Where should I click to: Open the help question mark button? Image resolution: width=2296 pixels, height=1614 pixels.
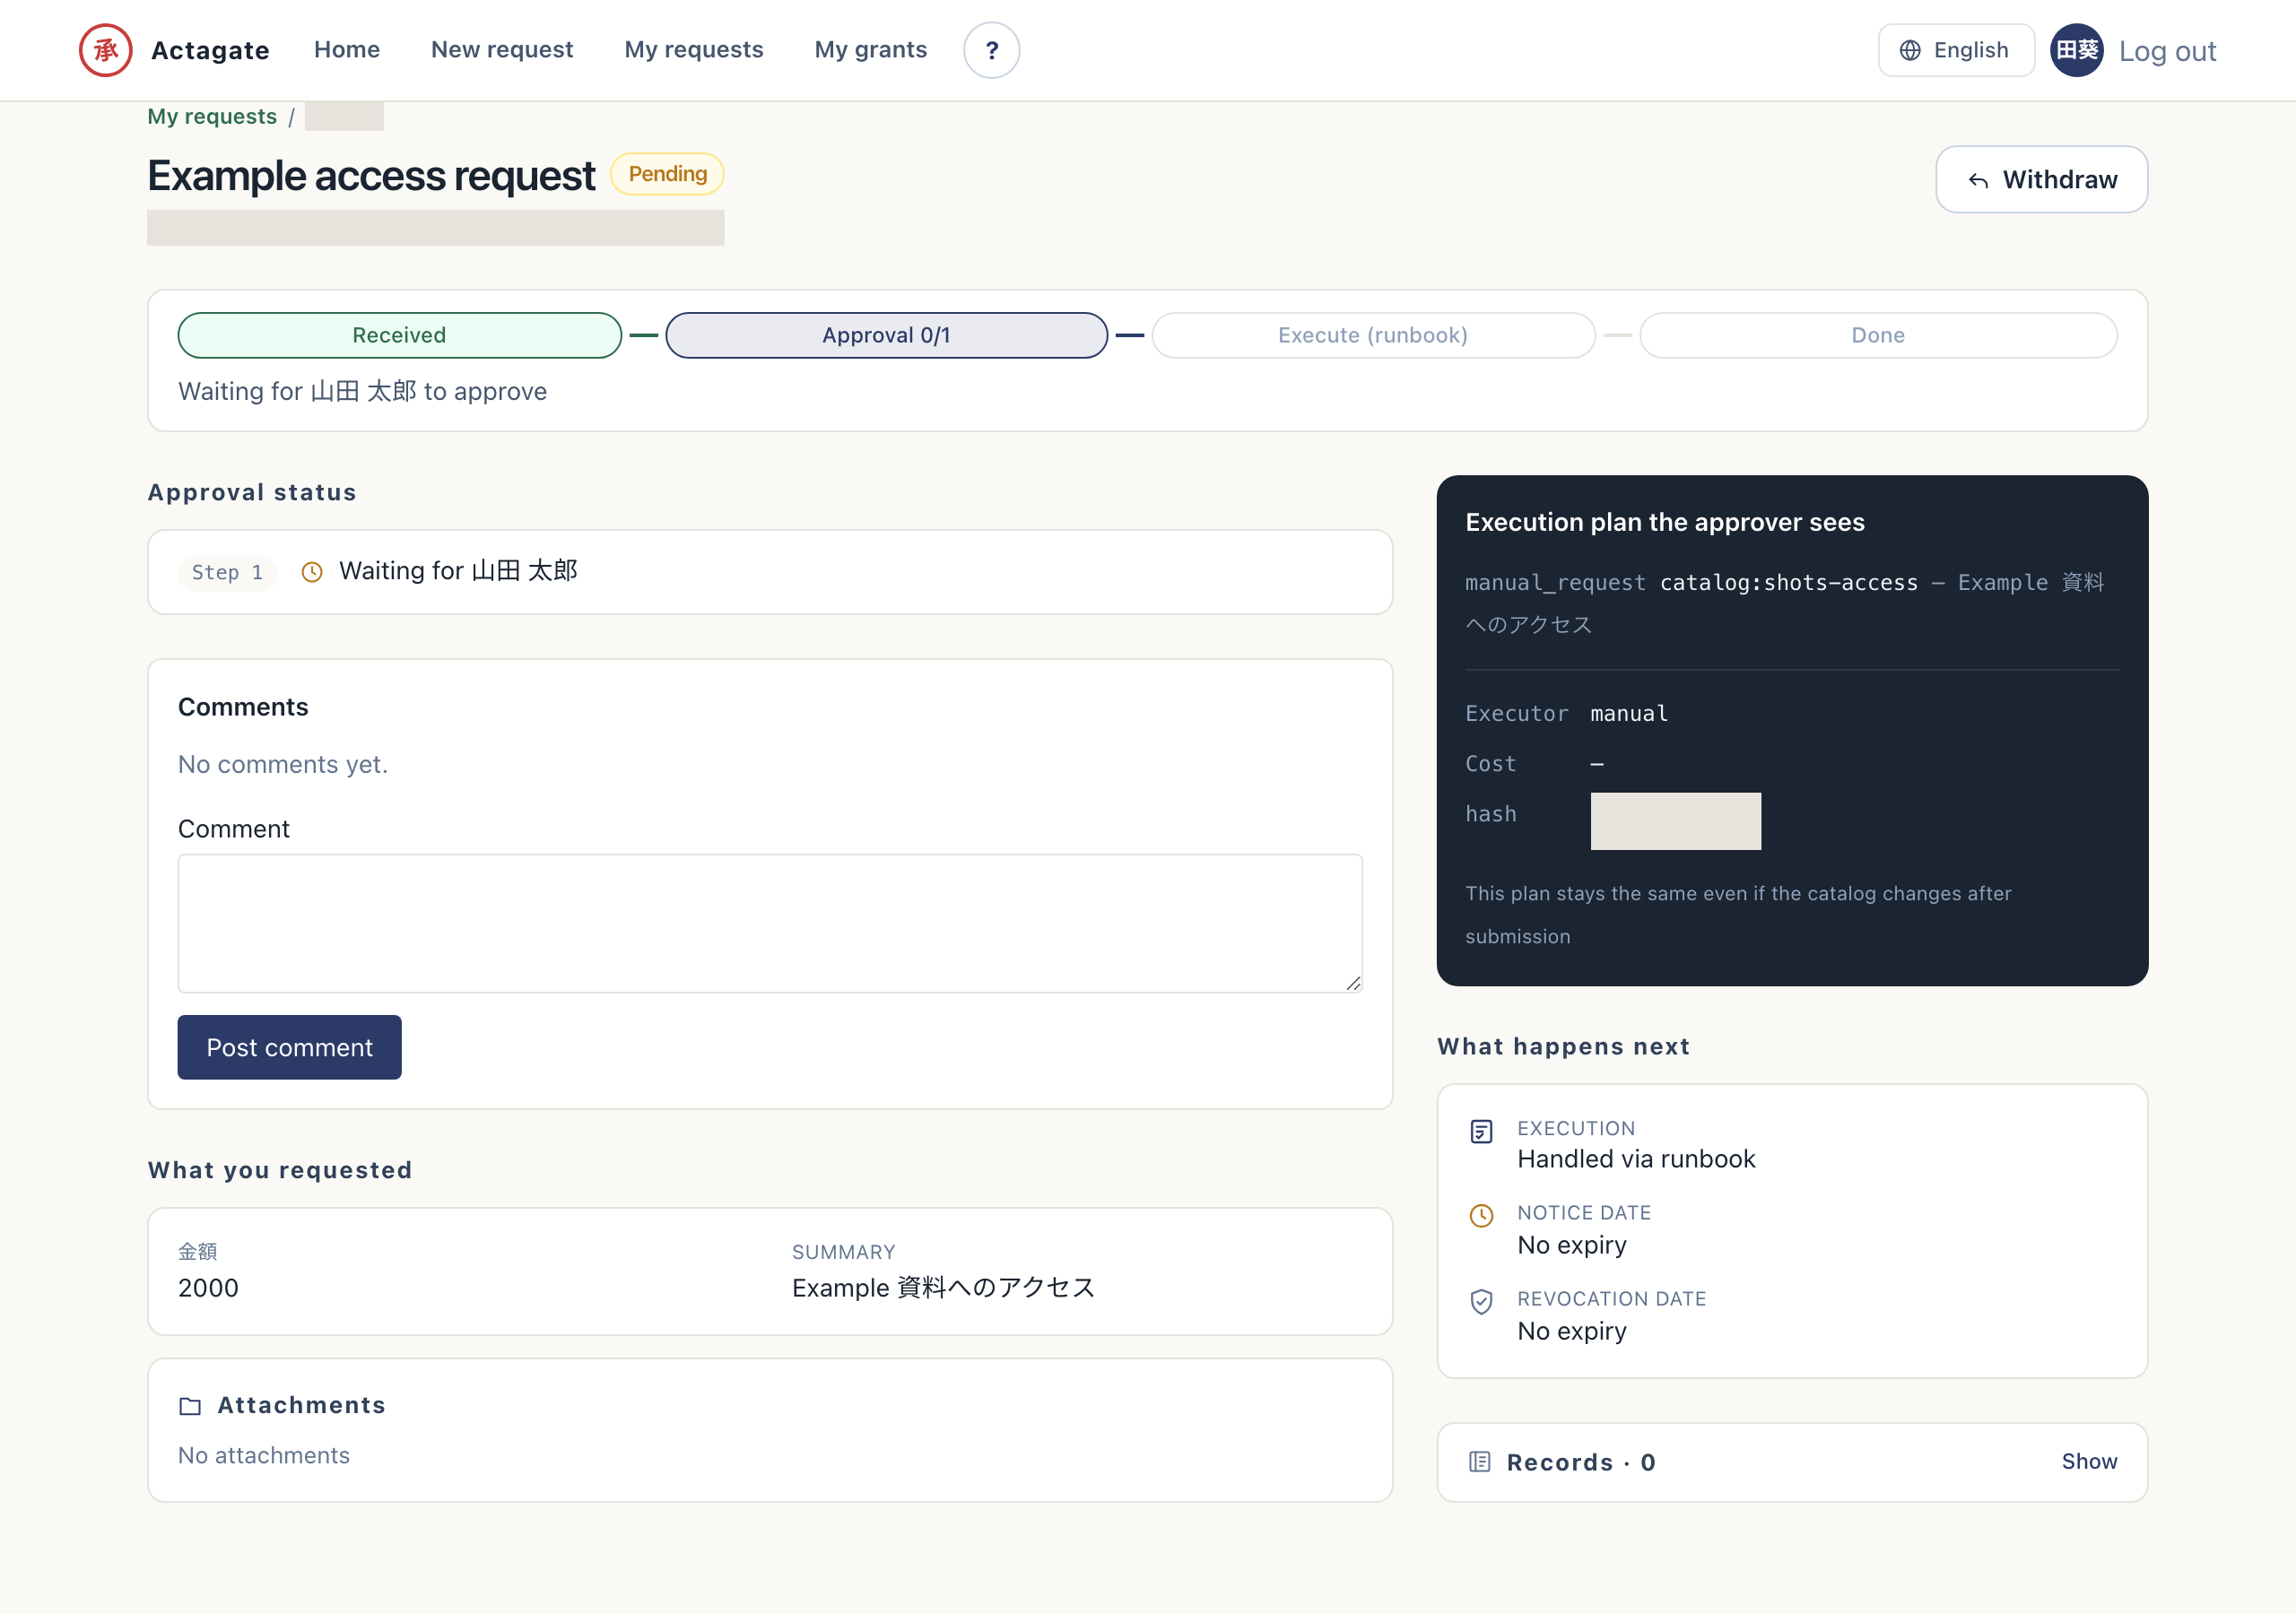point(991,50)
